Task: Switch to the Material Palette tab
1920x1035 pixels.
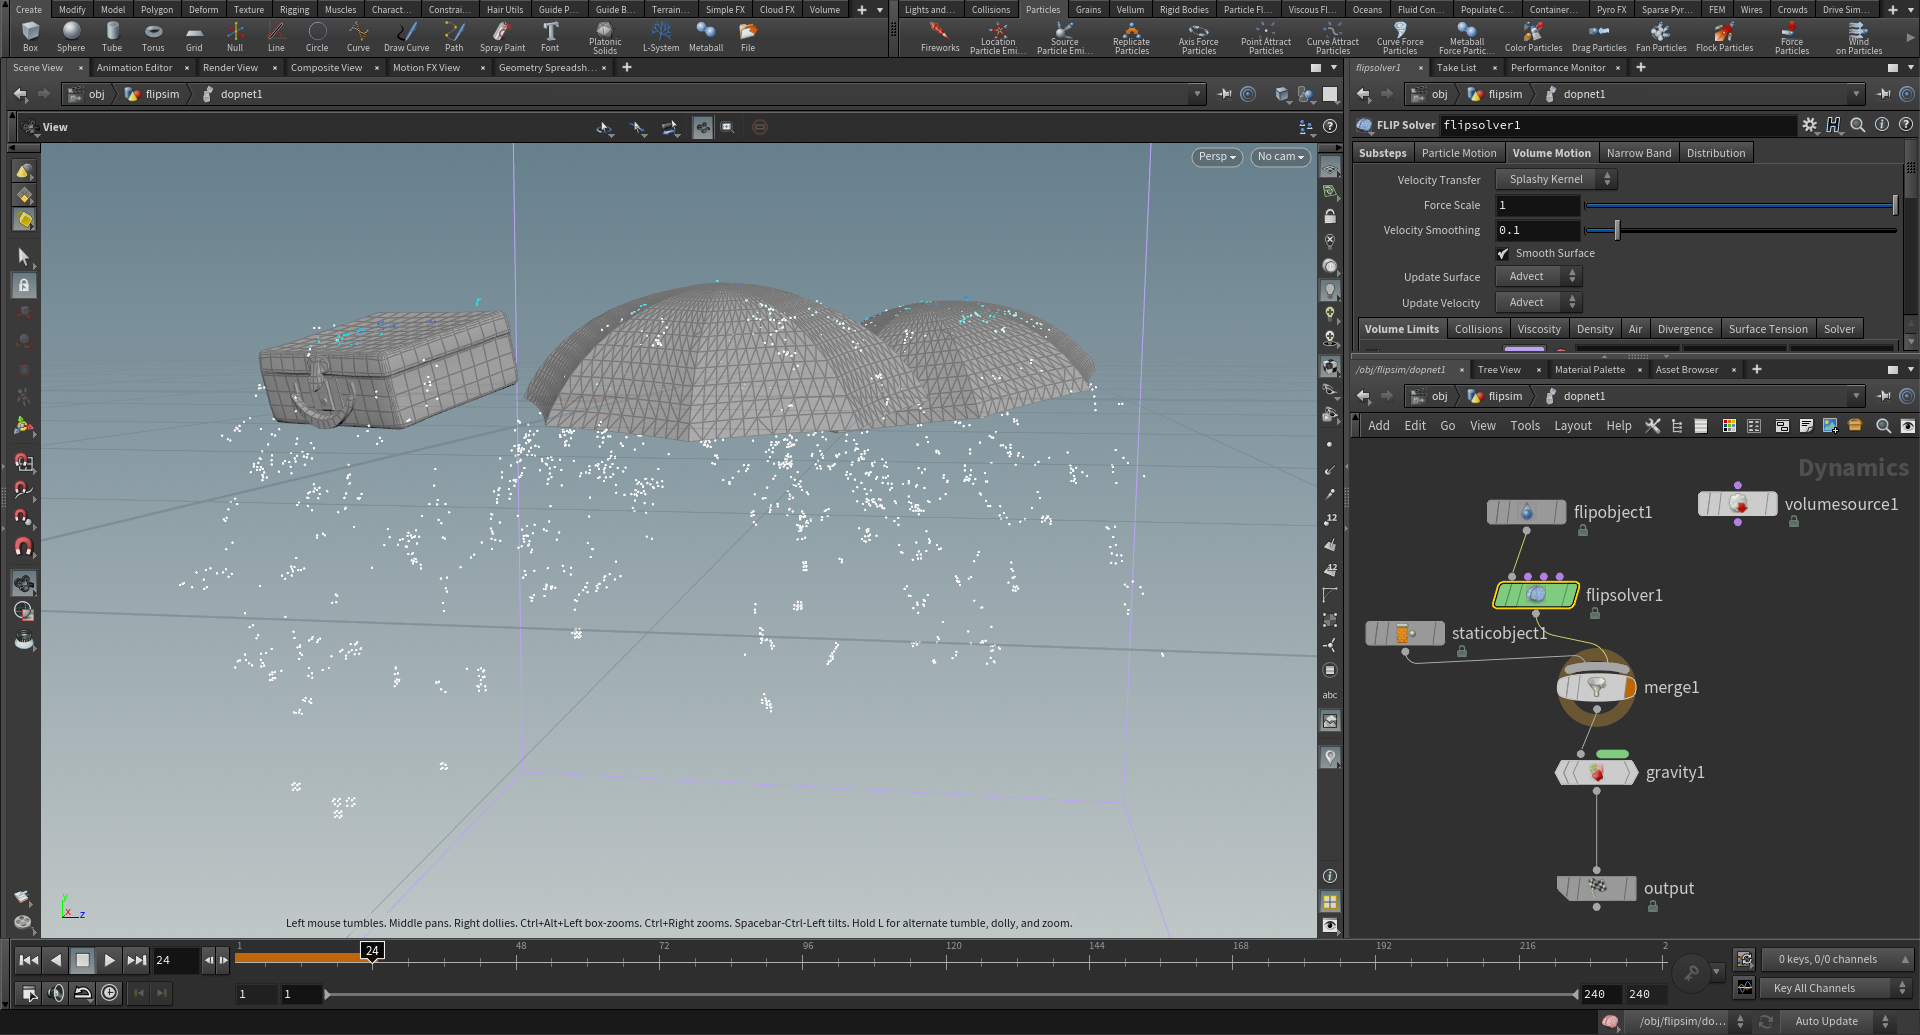Action: [x=1589, y=370]
